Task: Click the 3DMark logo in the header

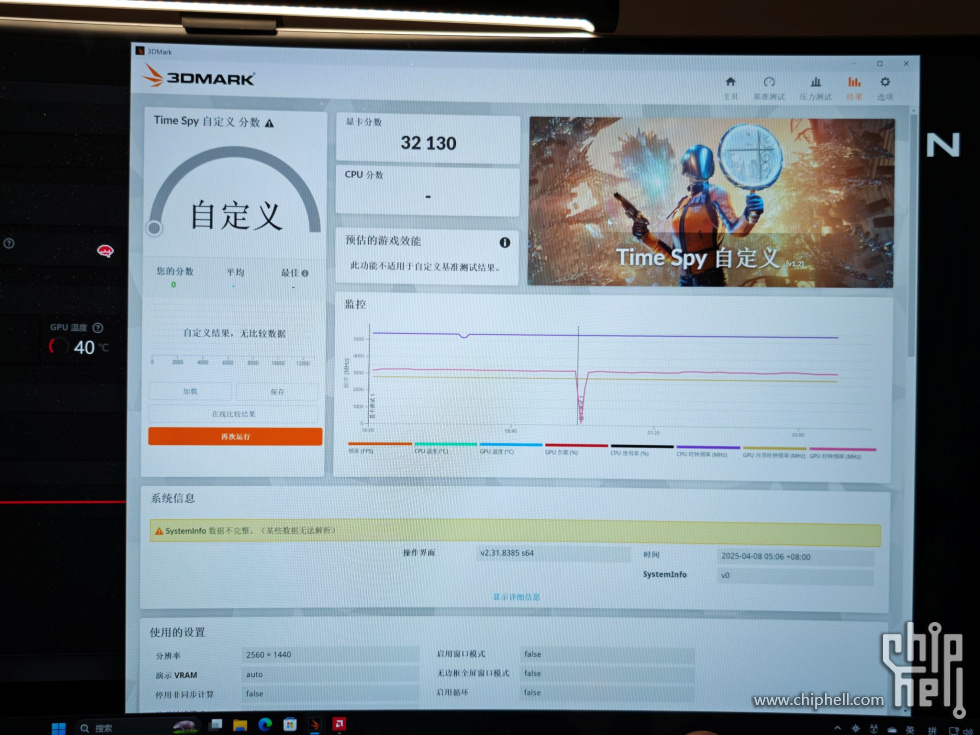Action: (199, 77)
